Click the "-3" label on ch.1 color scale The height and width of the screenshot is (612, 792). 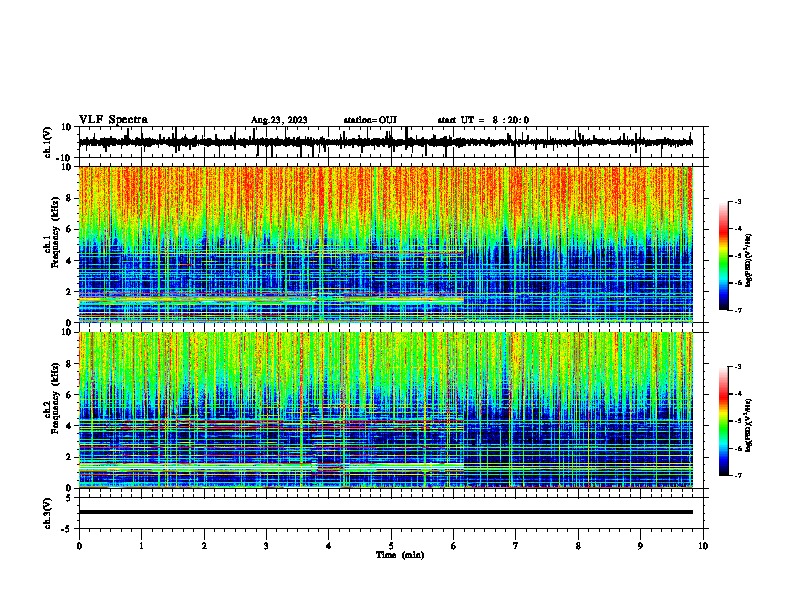point(738,201)
